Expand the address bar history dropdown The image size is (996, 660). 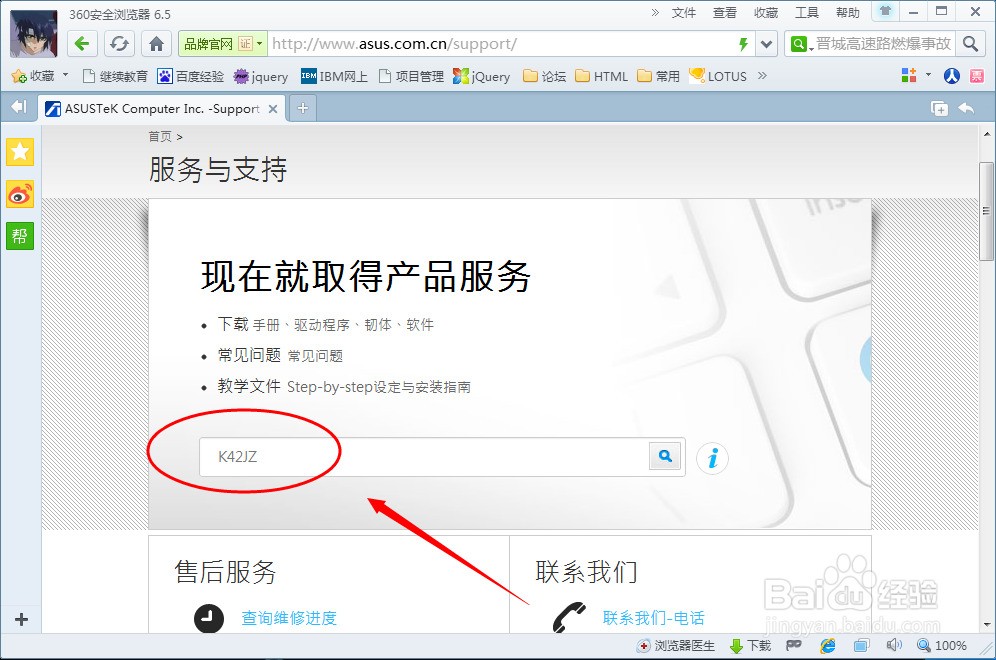tap(767, 44)
